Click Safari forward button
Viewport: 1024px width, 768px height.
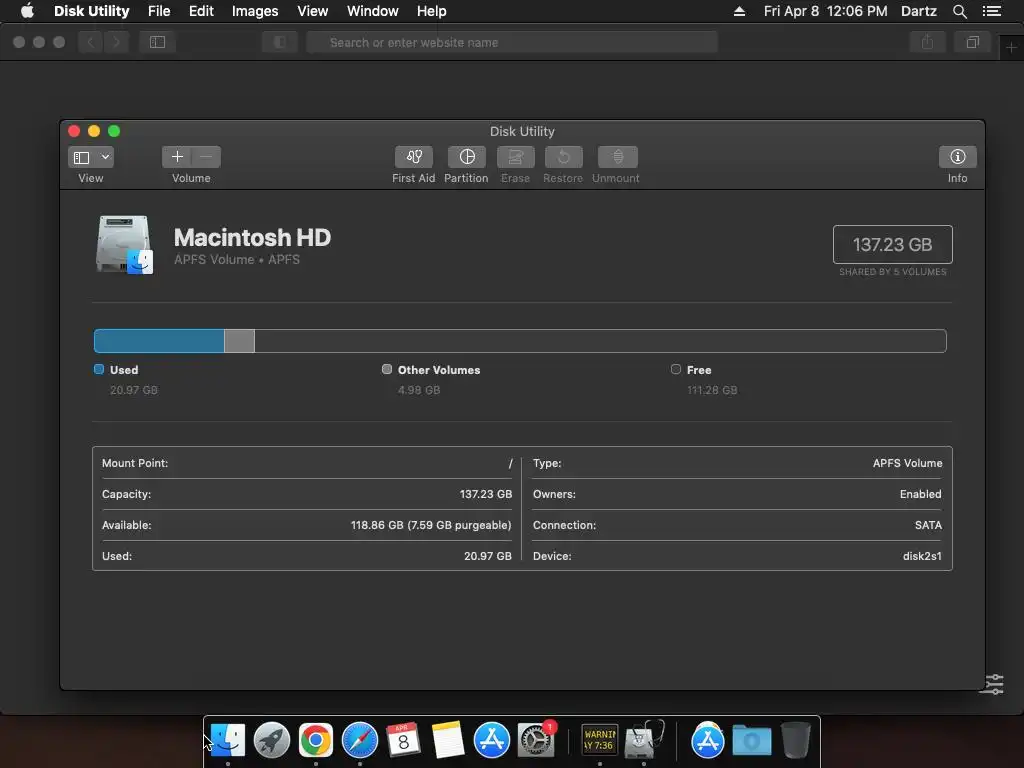click(x=116, y=42)
